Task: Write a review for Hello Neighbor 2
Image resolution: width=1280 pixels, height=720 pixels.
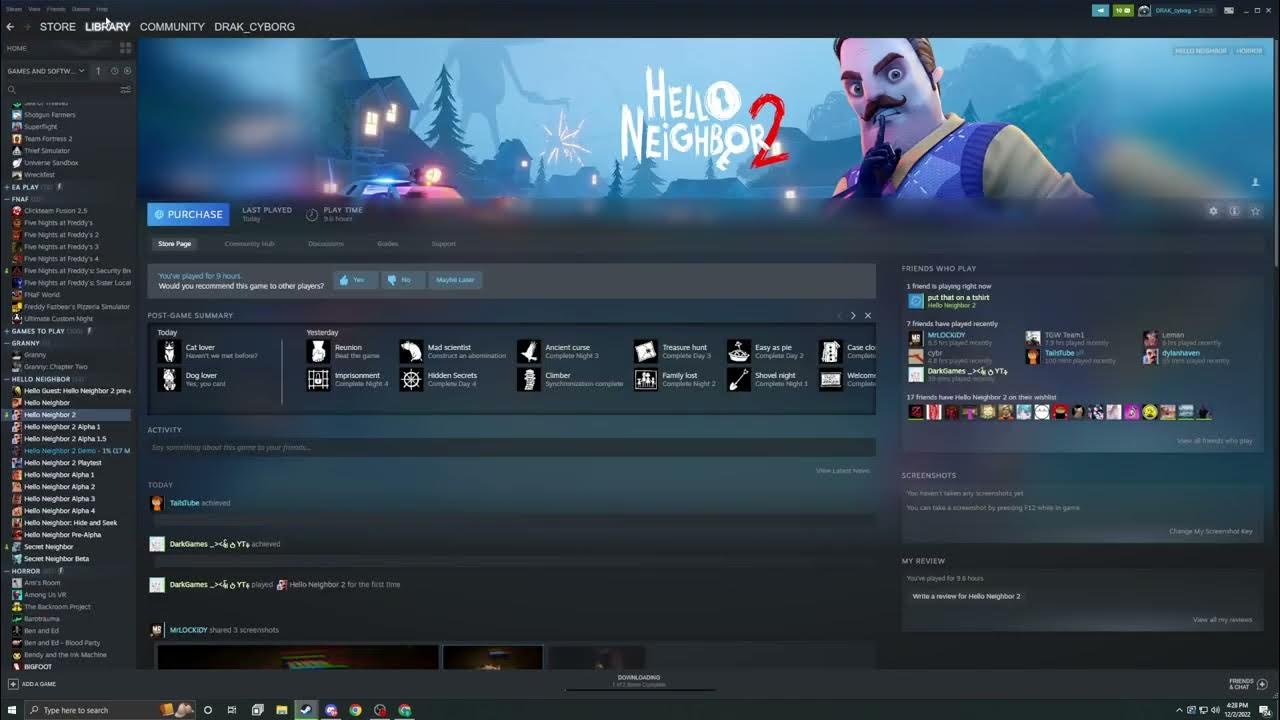Action: tap(966, 596)
